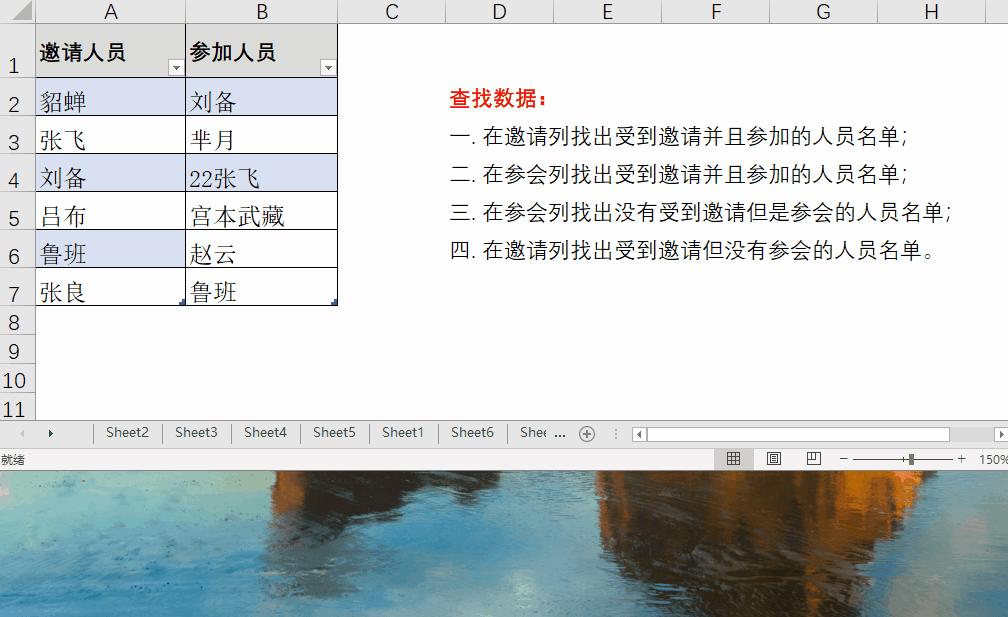Select the Normal view icon in status bar
Viewport: 1008px width, 617px height.
pyautogui.click(x=734, y=458)
